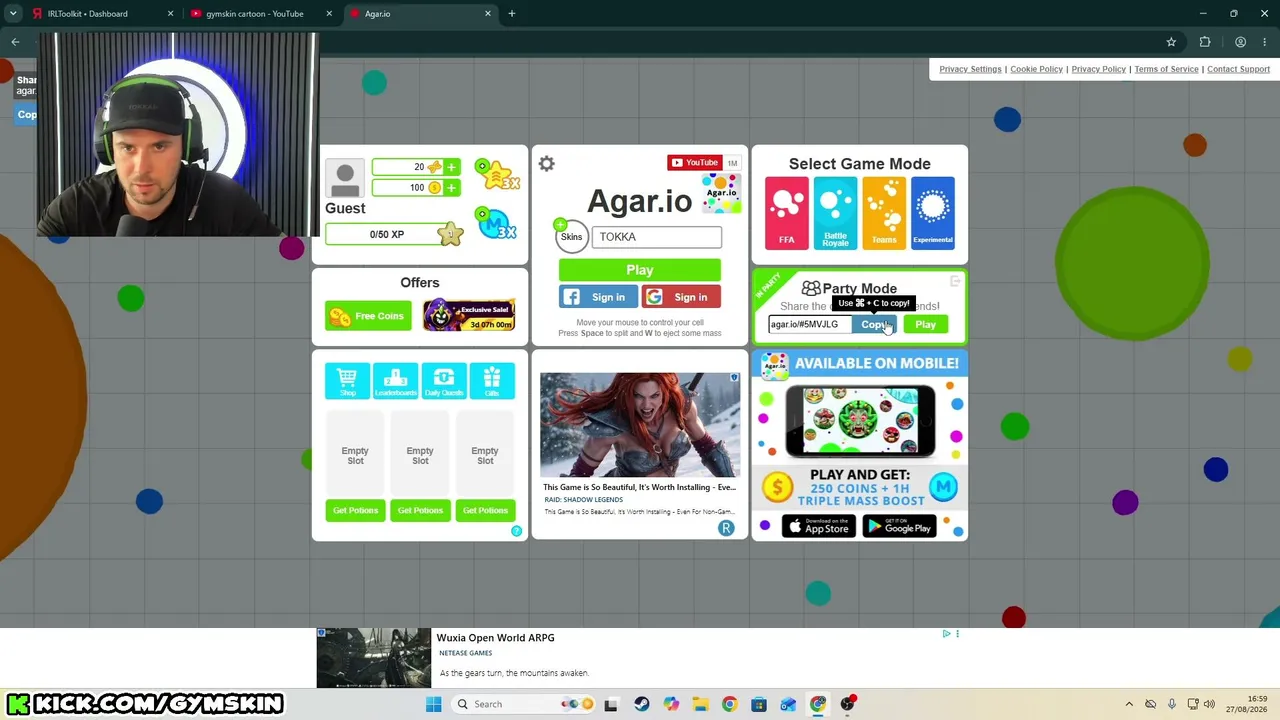This screenshot has height=720, width=1280.
Task: Open the YouTube subscribe button
Action: (695, 163)
